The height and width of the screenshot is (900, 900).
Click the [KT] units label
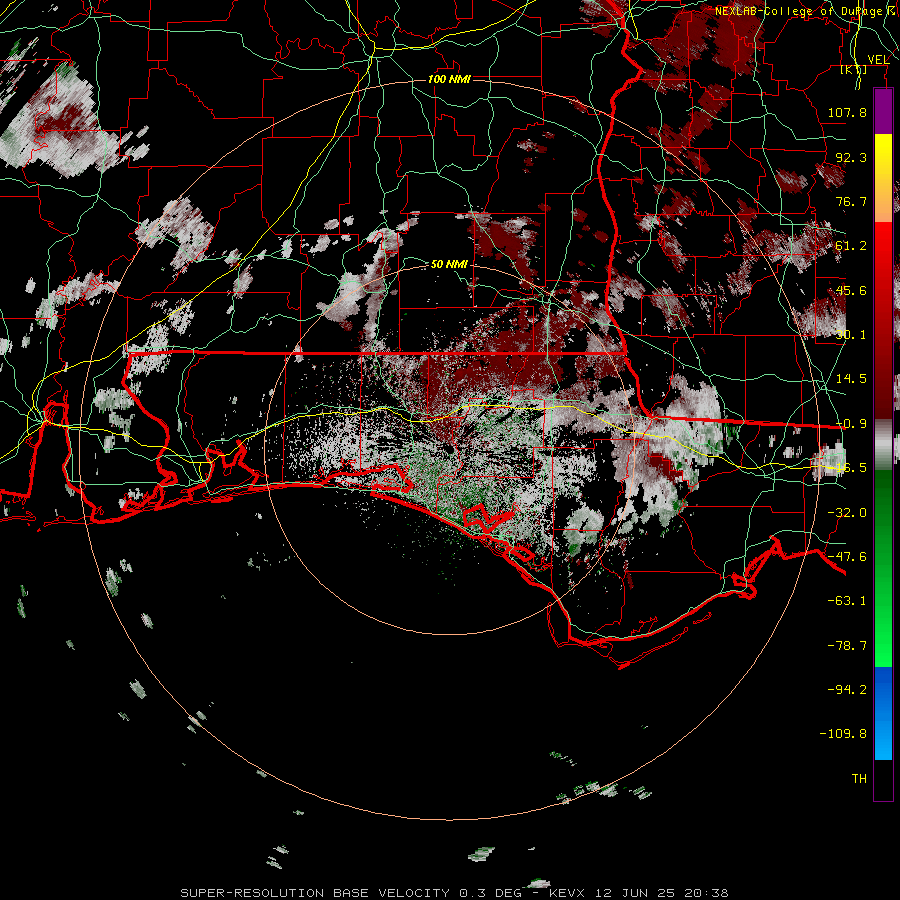(854, 70)
